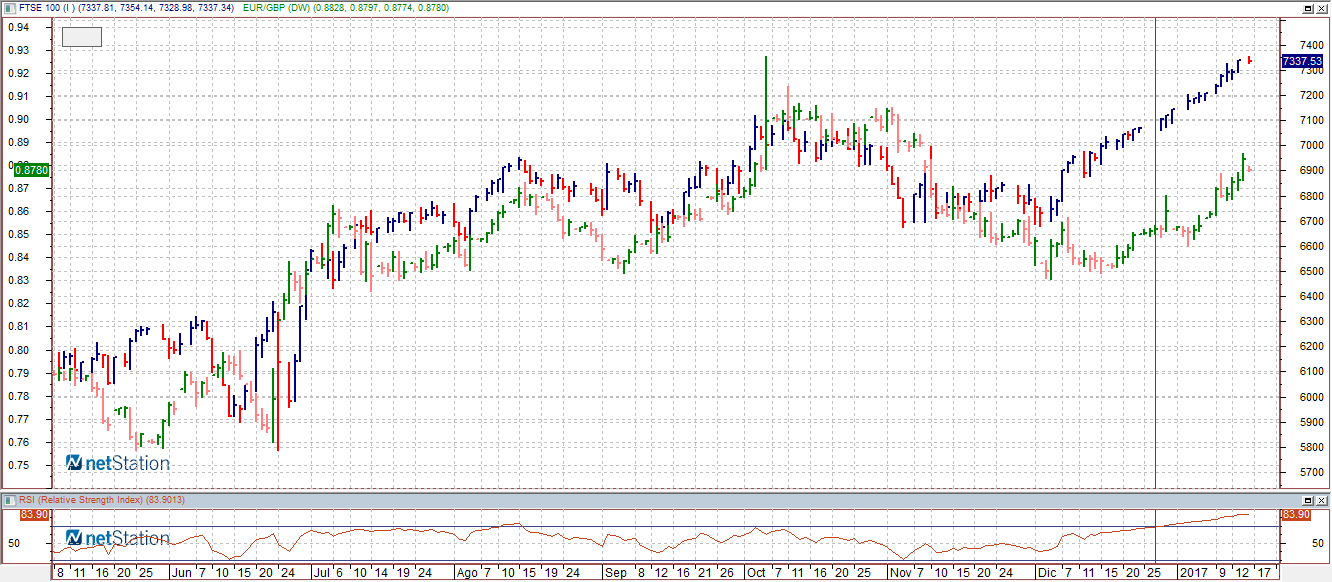Click the left orange 83.90 RSI value tag
1332x582 pixels.
[x=34, y=514]
